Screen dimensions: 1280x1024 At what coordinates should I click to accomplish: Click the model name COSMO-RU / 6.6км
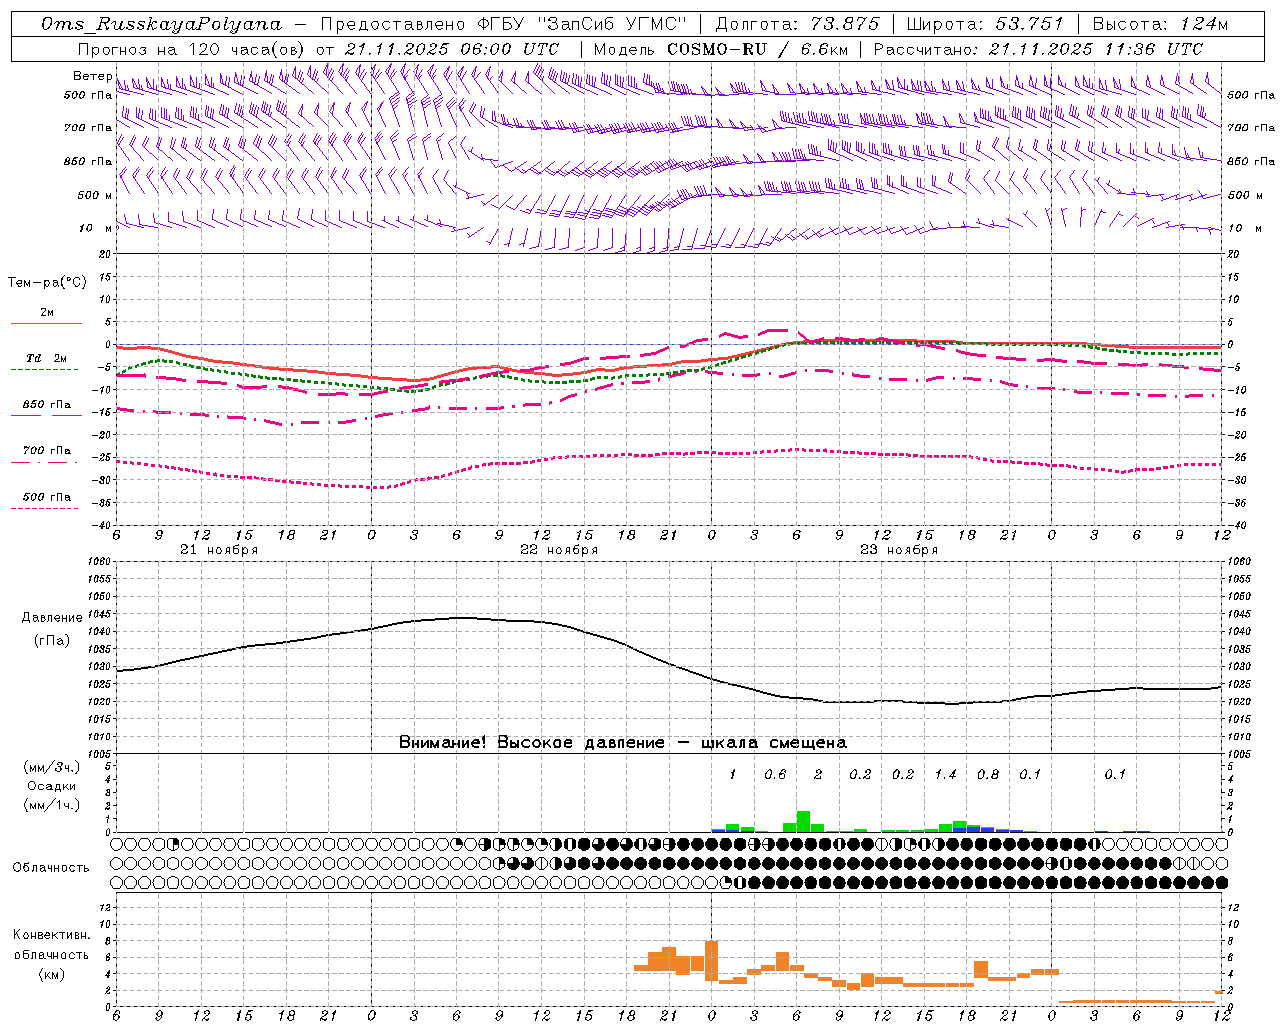757,49
